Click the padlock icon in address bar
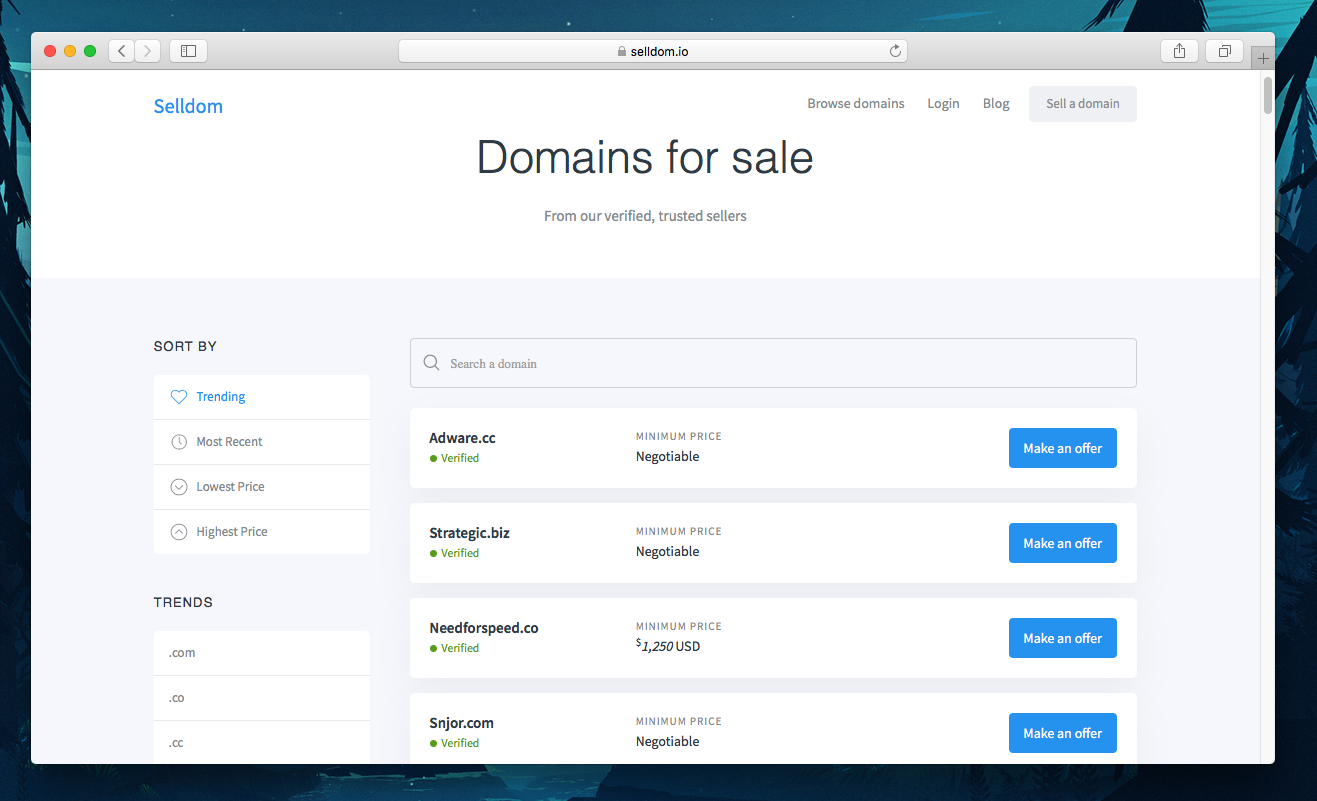The image size is (1317, 801). tap(621, 51)
